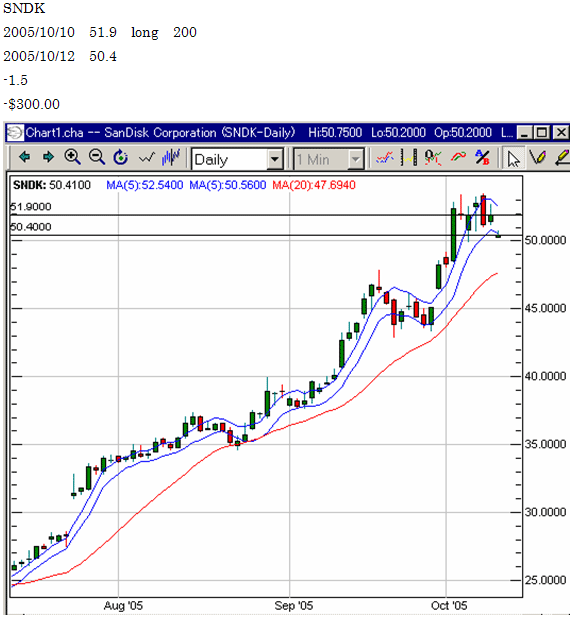
Task: Click the compare symbols chart icon
Action: [433, 157]
